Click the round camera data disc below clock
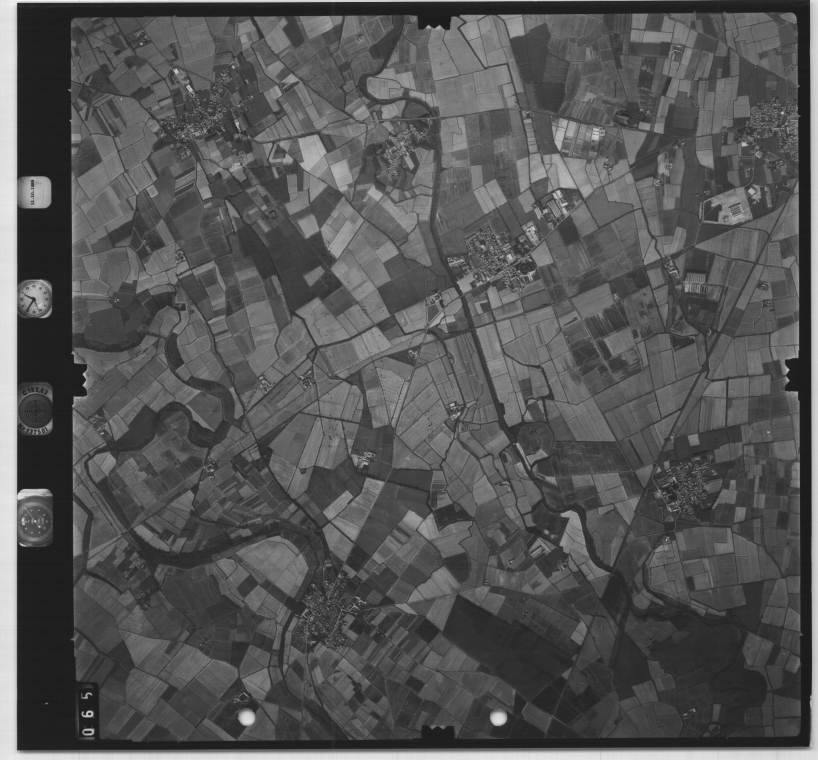 [35, 408]
